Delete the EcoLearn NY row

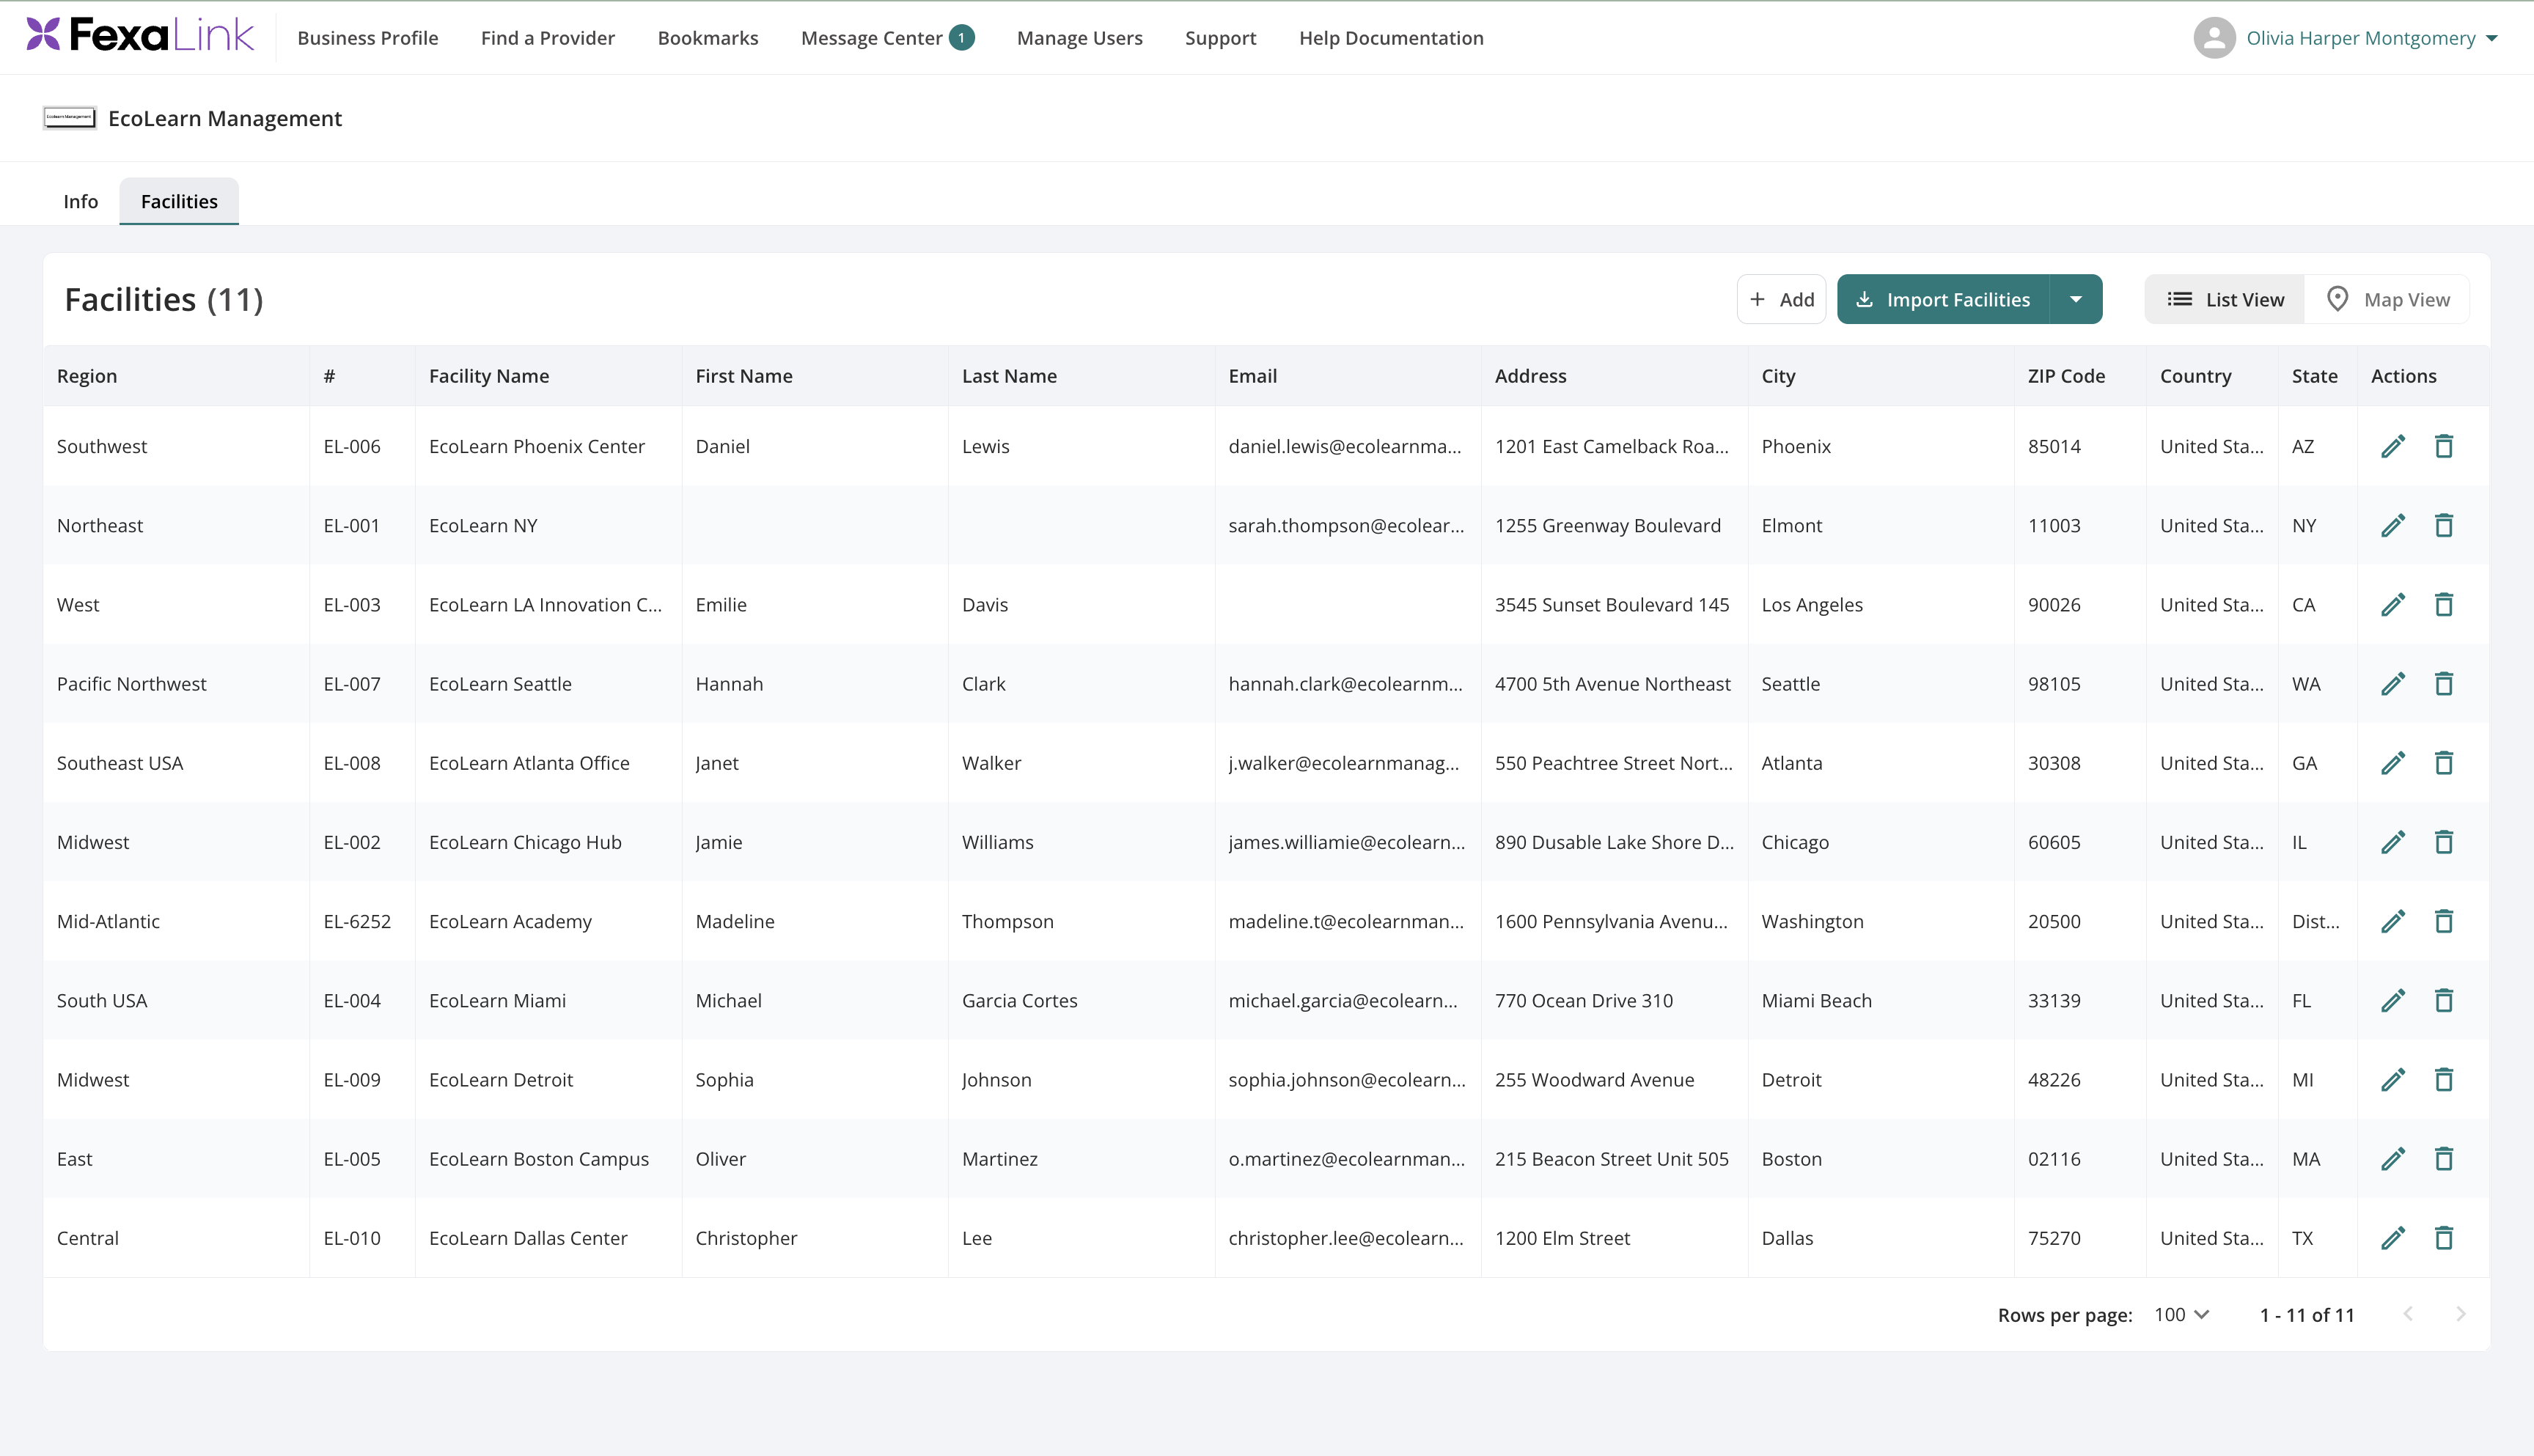click(2443, 525)
